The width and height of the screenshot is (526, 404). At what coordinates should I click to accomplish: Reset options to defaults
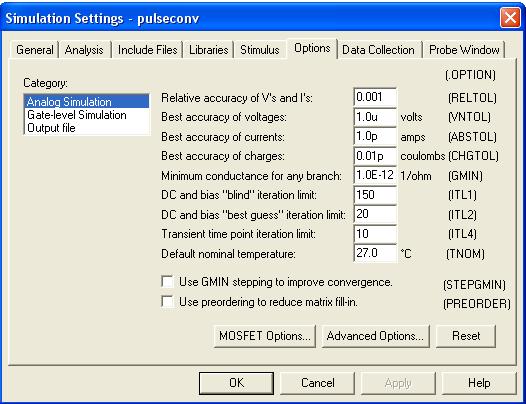click(x=466, y=336)
